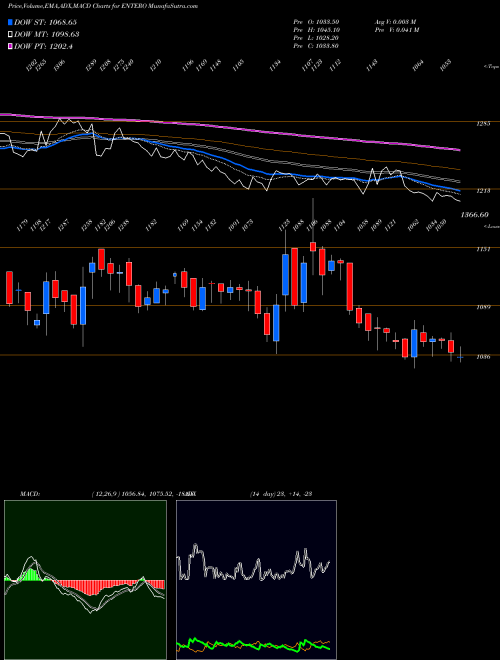Image resolution: width=500 pixels, height=660 pixels.
Task: Click the 1131 candlestick axis label
Action: tap(484, 249)
